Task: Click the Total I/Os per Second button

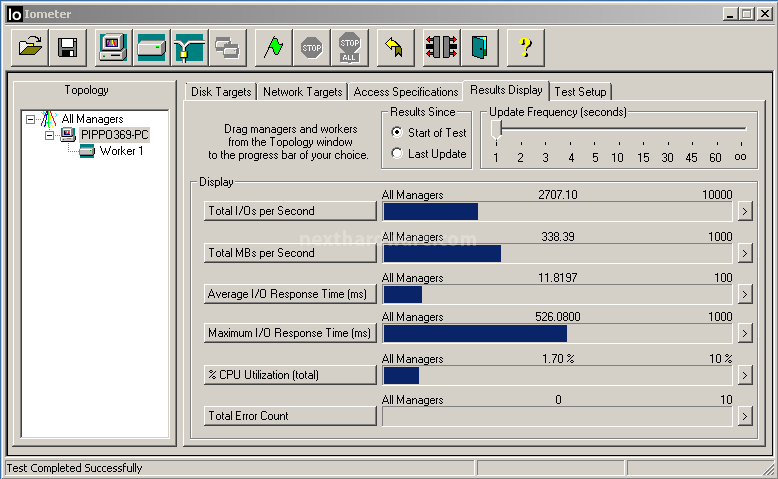Action: point(290,211)
